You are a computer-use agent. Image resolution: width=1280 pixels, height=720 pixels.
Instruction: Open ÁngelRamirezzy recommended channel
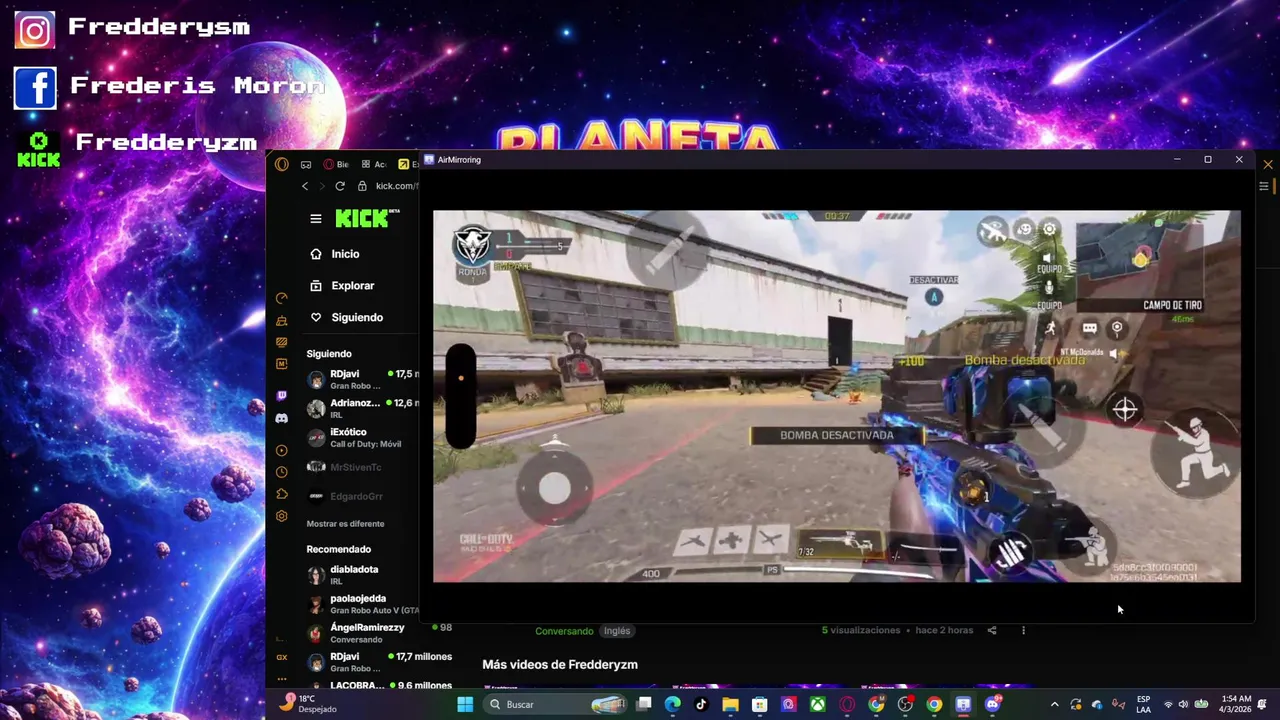pos(363,633)
